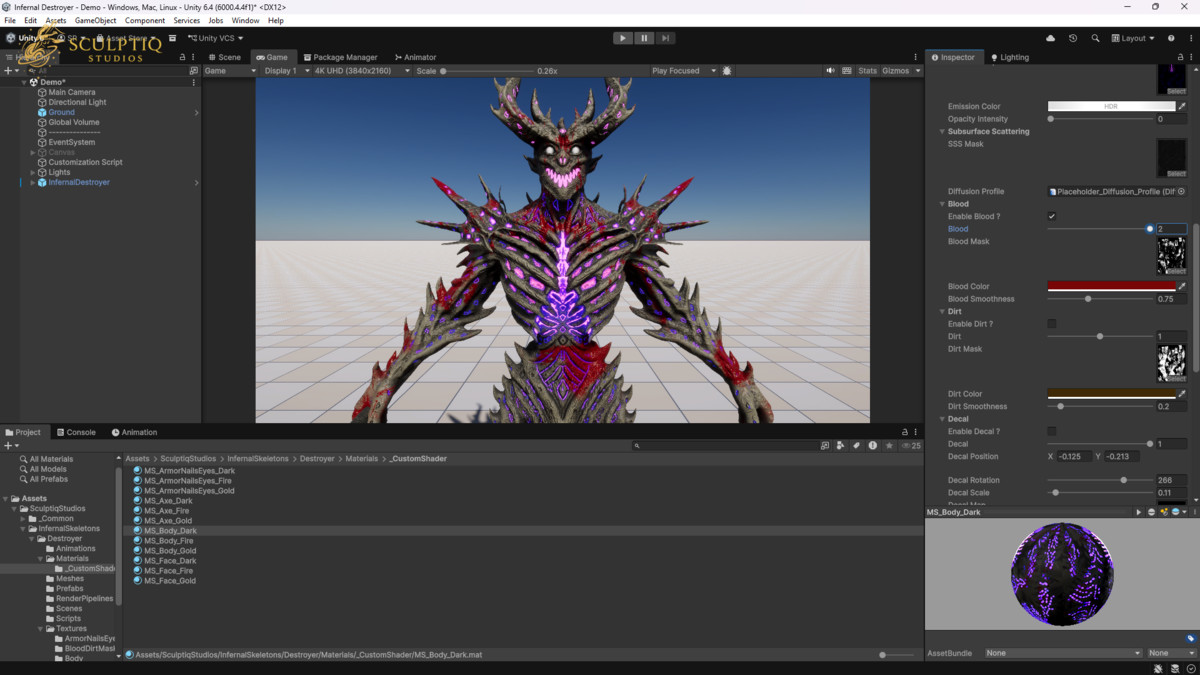
Task: Open the Play Focused dropdown
Action: (684, 71)
